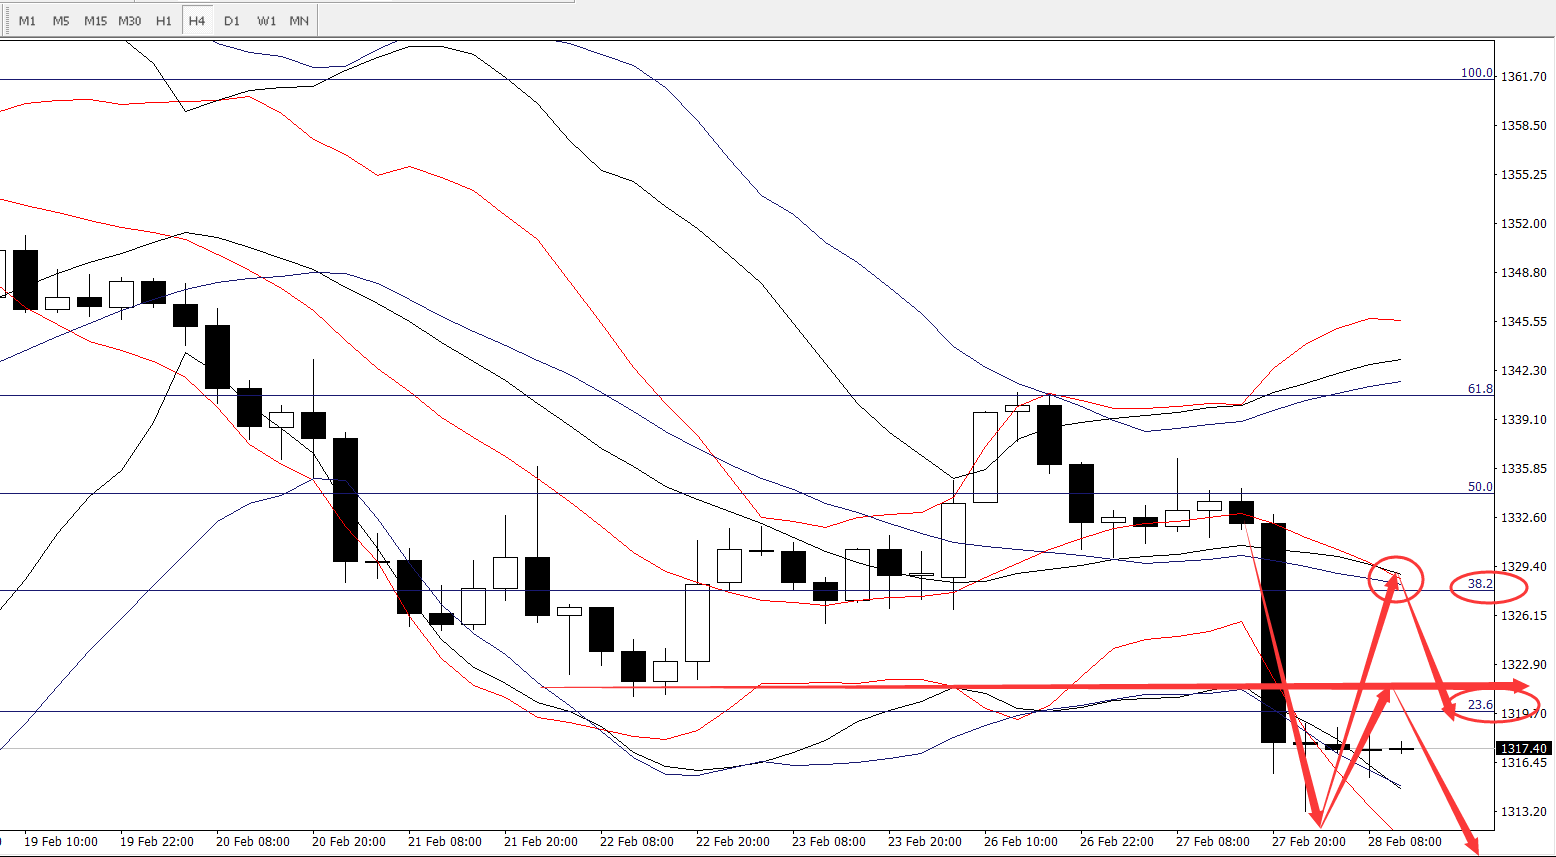Viewport: 1556px width, 857px height.
Task: Click the 26 Feb 10:00 time label
Action: click(x=1020, y=842)
